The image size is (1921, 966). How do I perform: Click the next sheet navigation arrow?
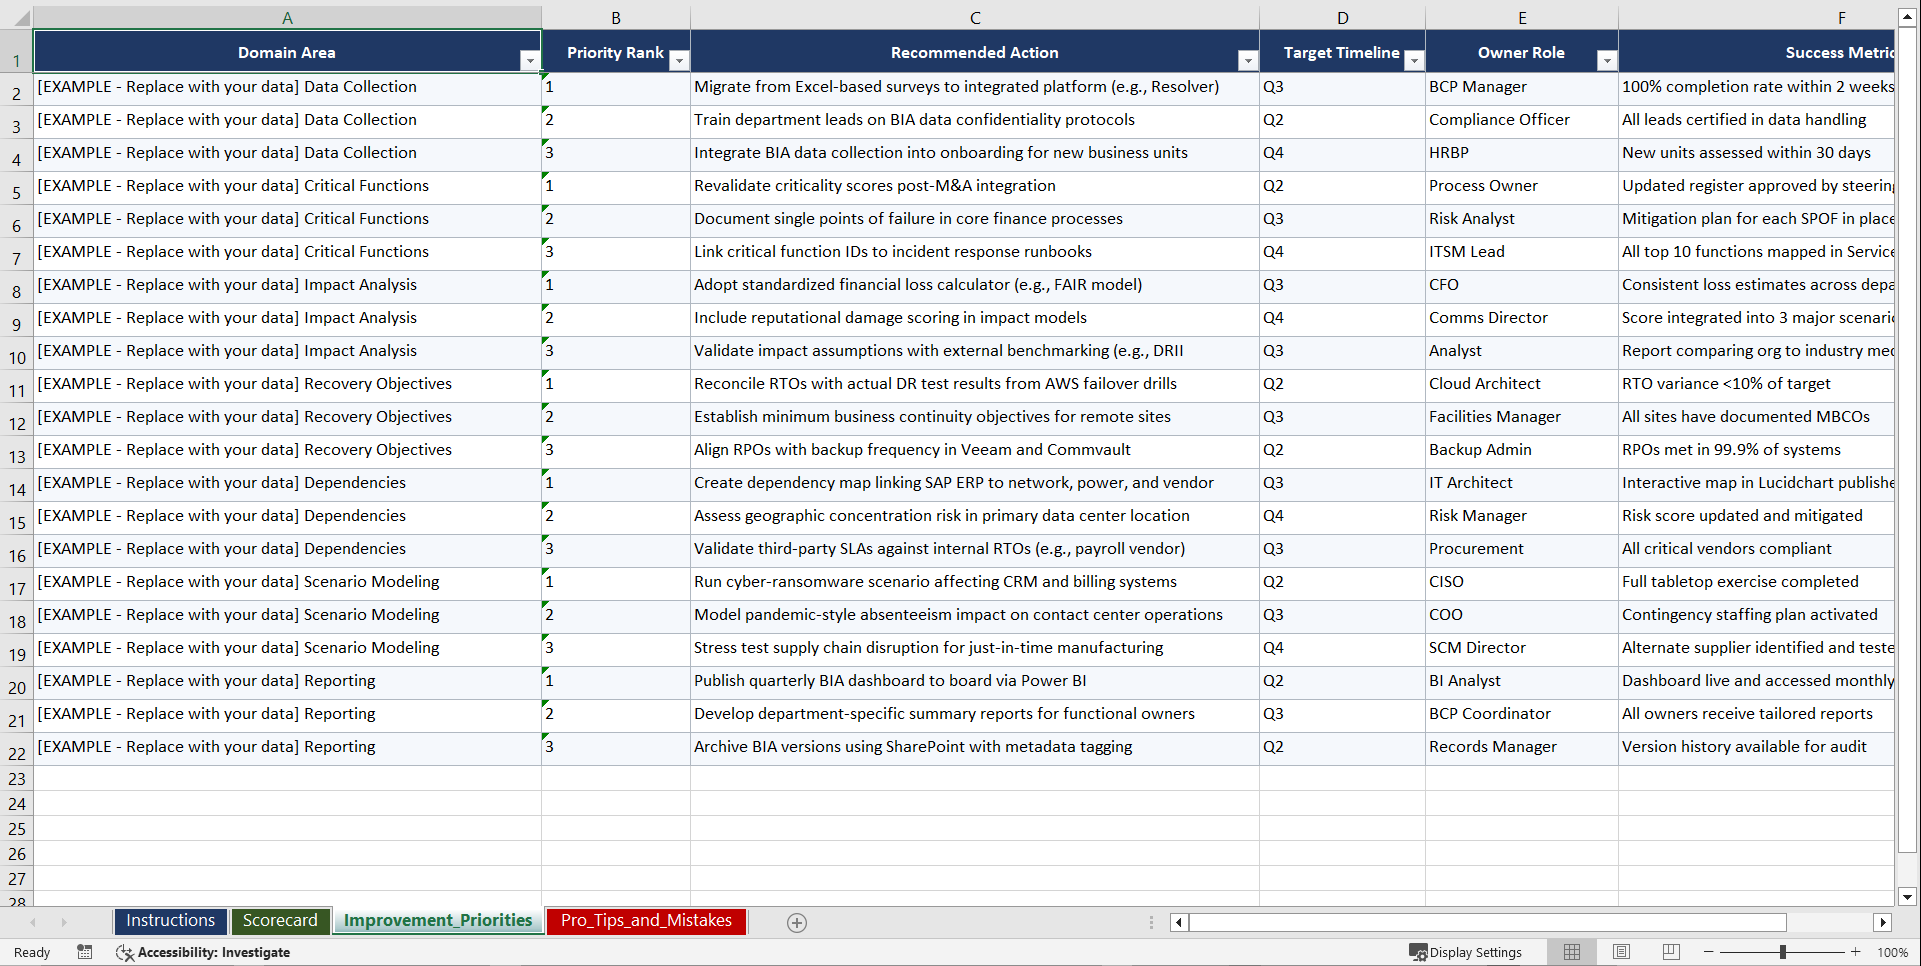tap(64, 922)
